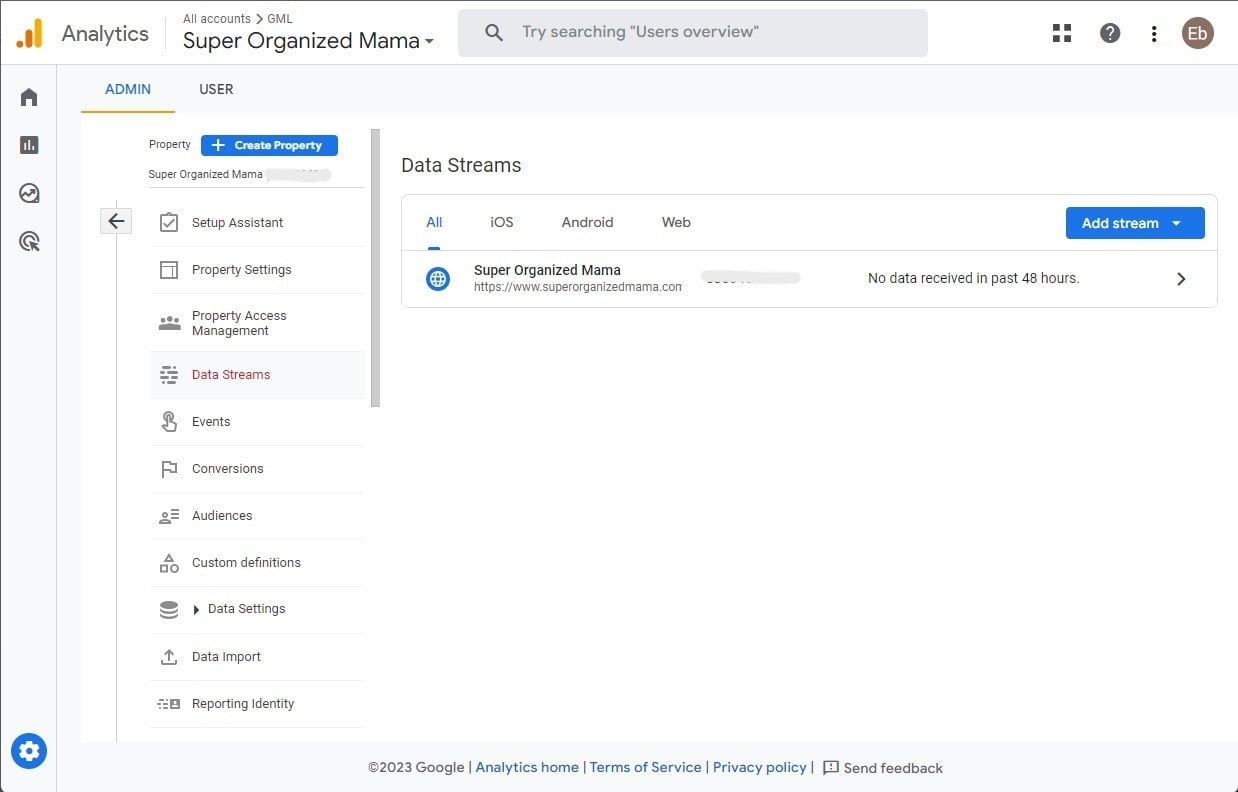
Task: Click the Send feedback icon
Action: [830, 768]
